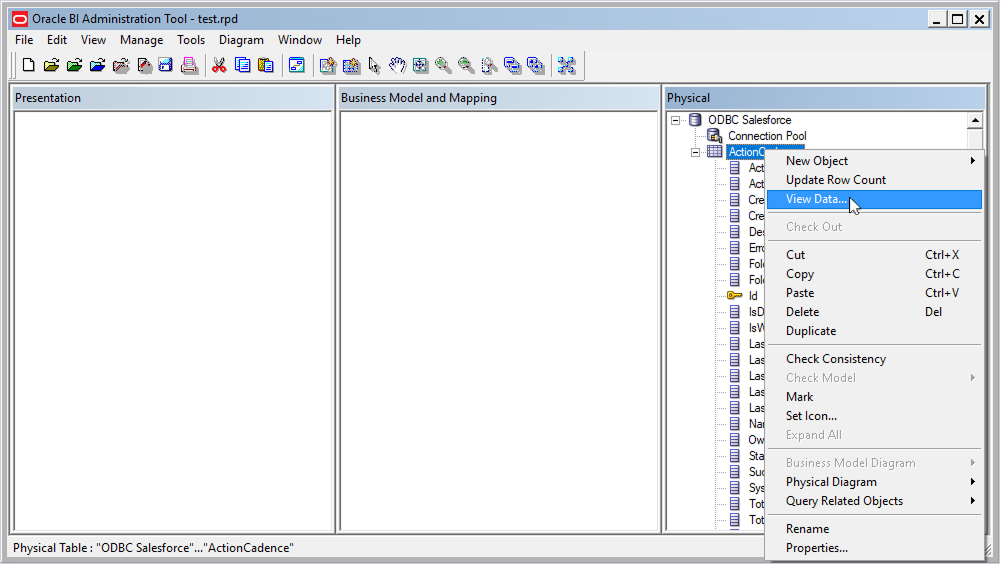Select Cut in the context menu
The image size is (1000, 564).
point(874,255)
